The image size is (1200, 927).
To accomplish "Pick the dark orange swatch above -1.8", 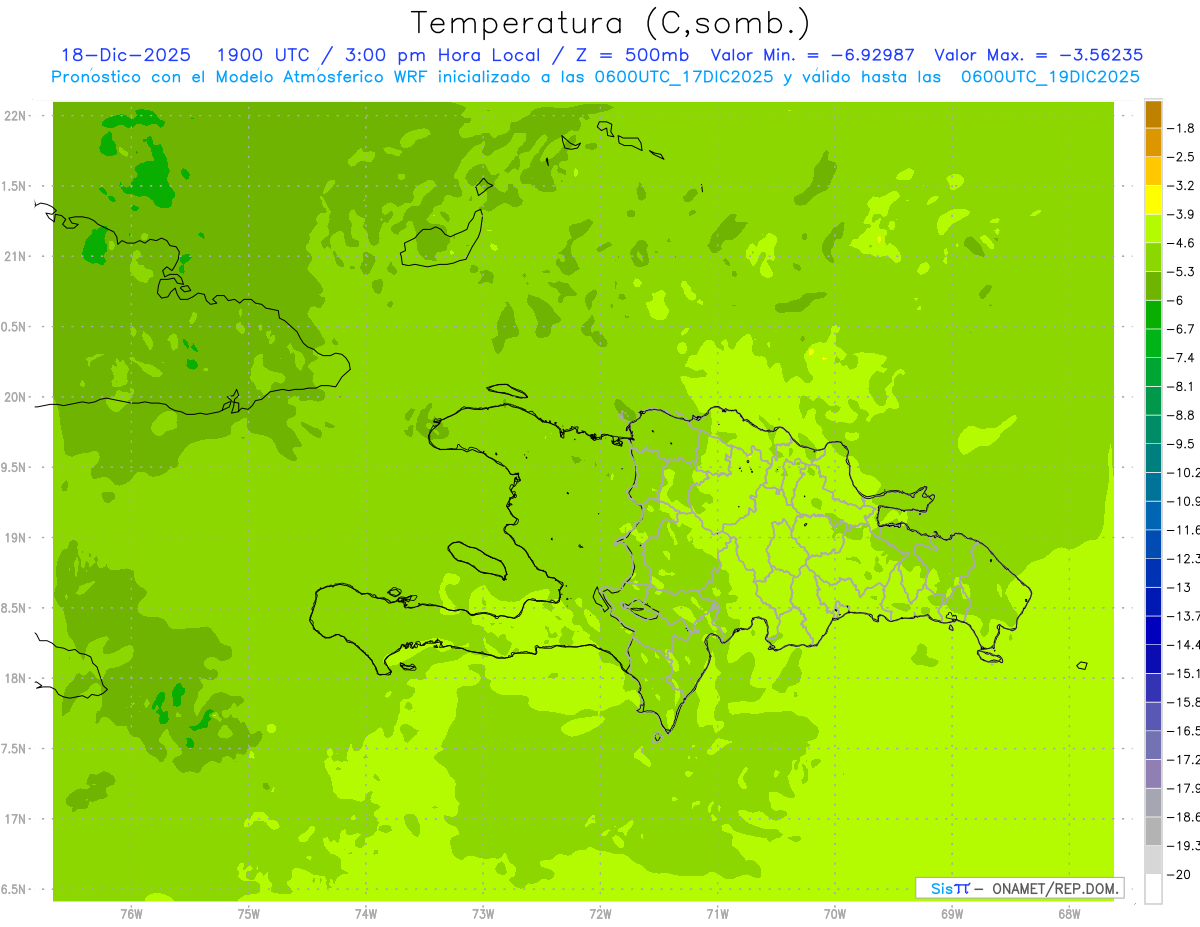I will 1153,114.
